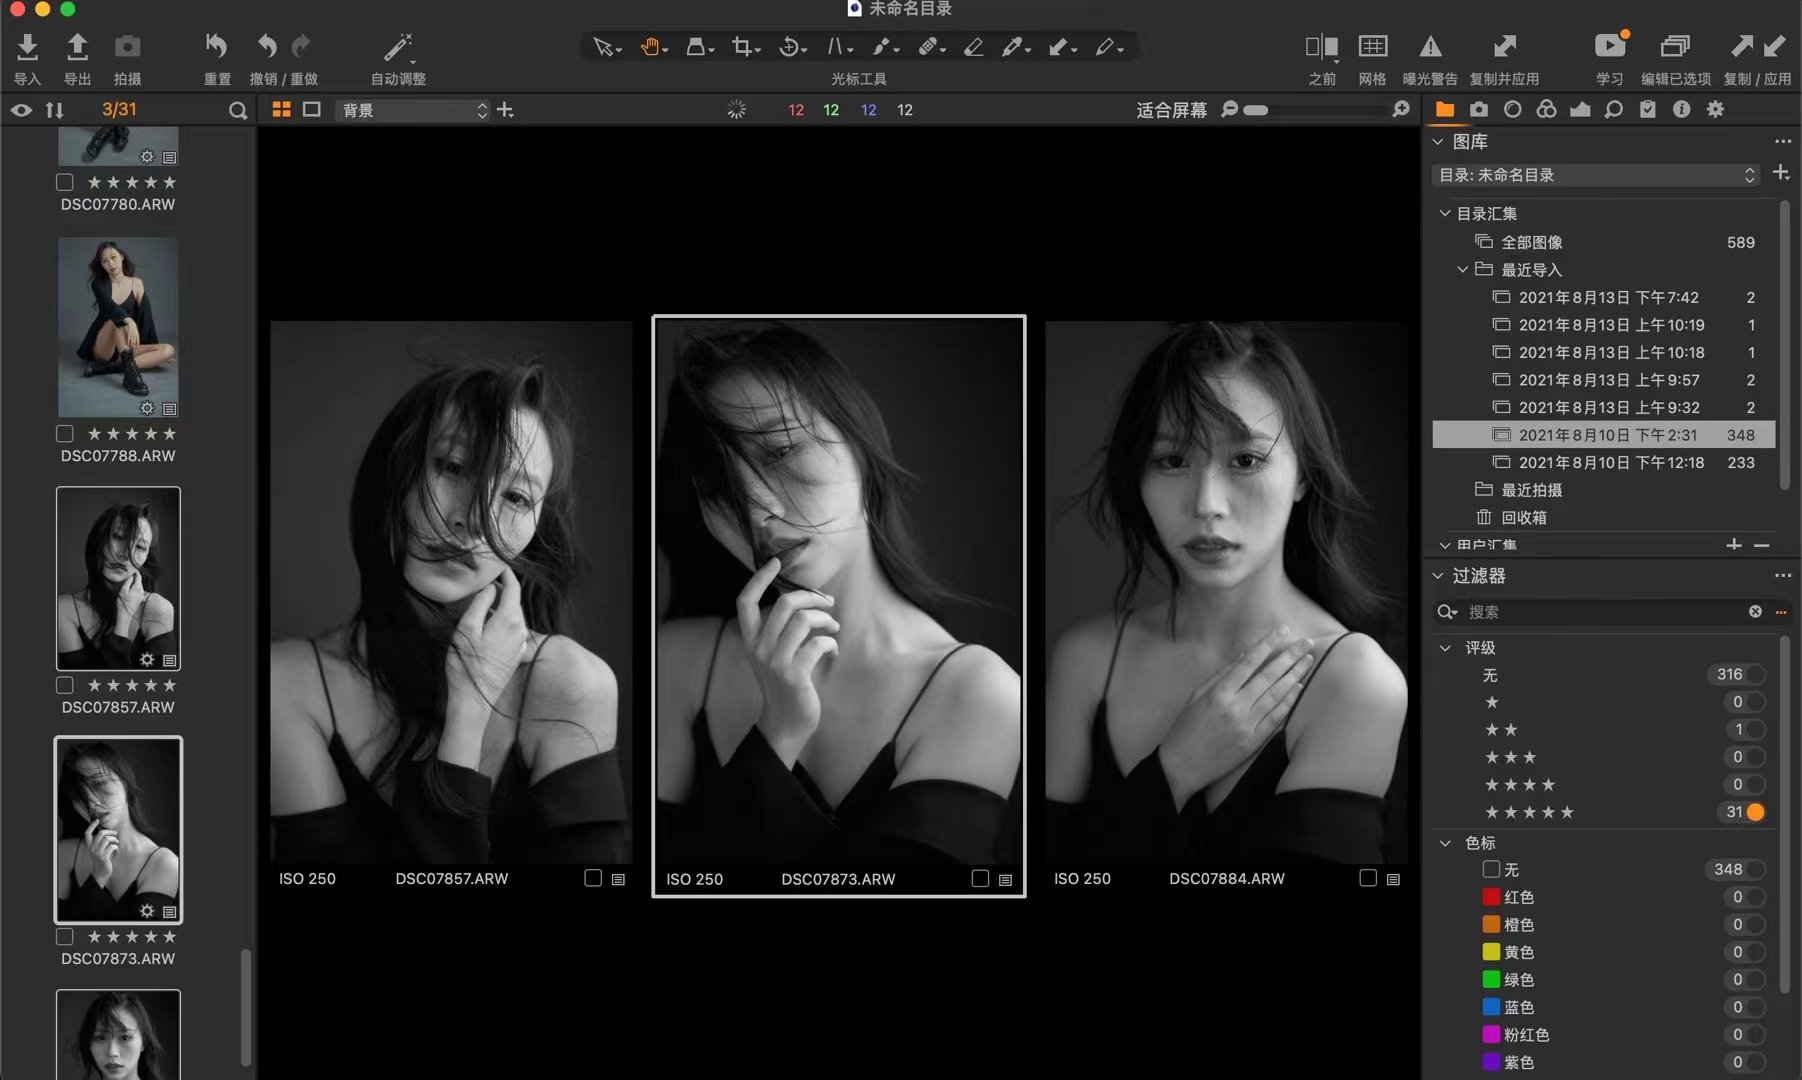Select the Heal bandage tool
Viewport: 1802px width, 1080px height.
(931, 47)
